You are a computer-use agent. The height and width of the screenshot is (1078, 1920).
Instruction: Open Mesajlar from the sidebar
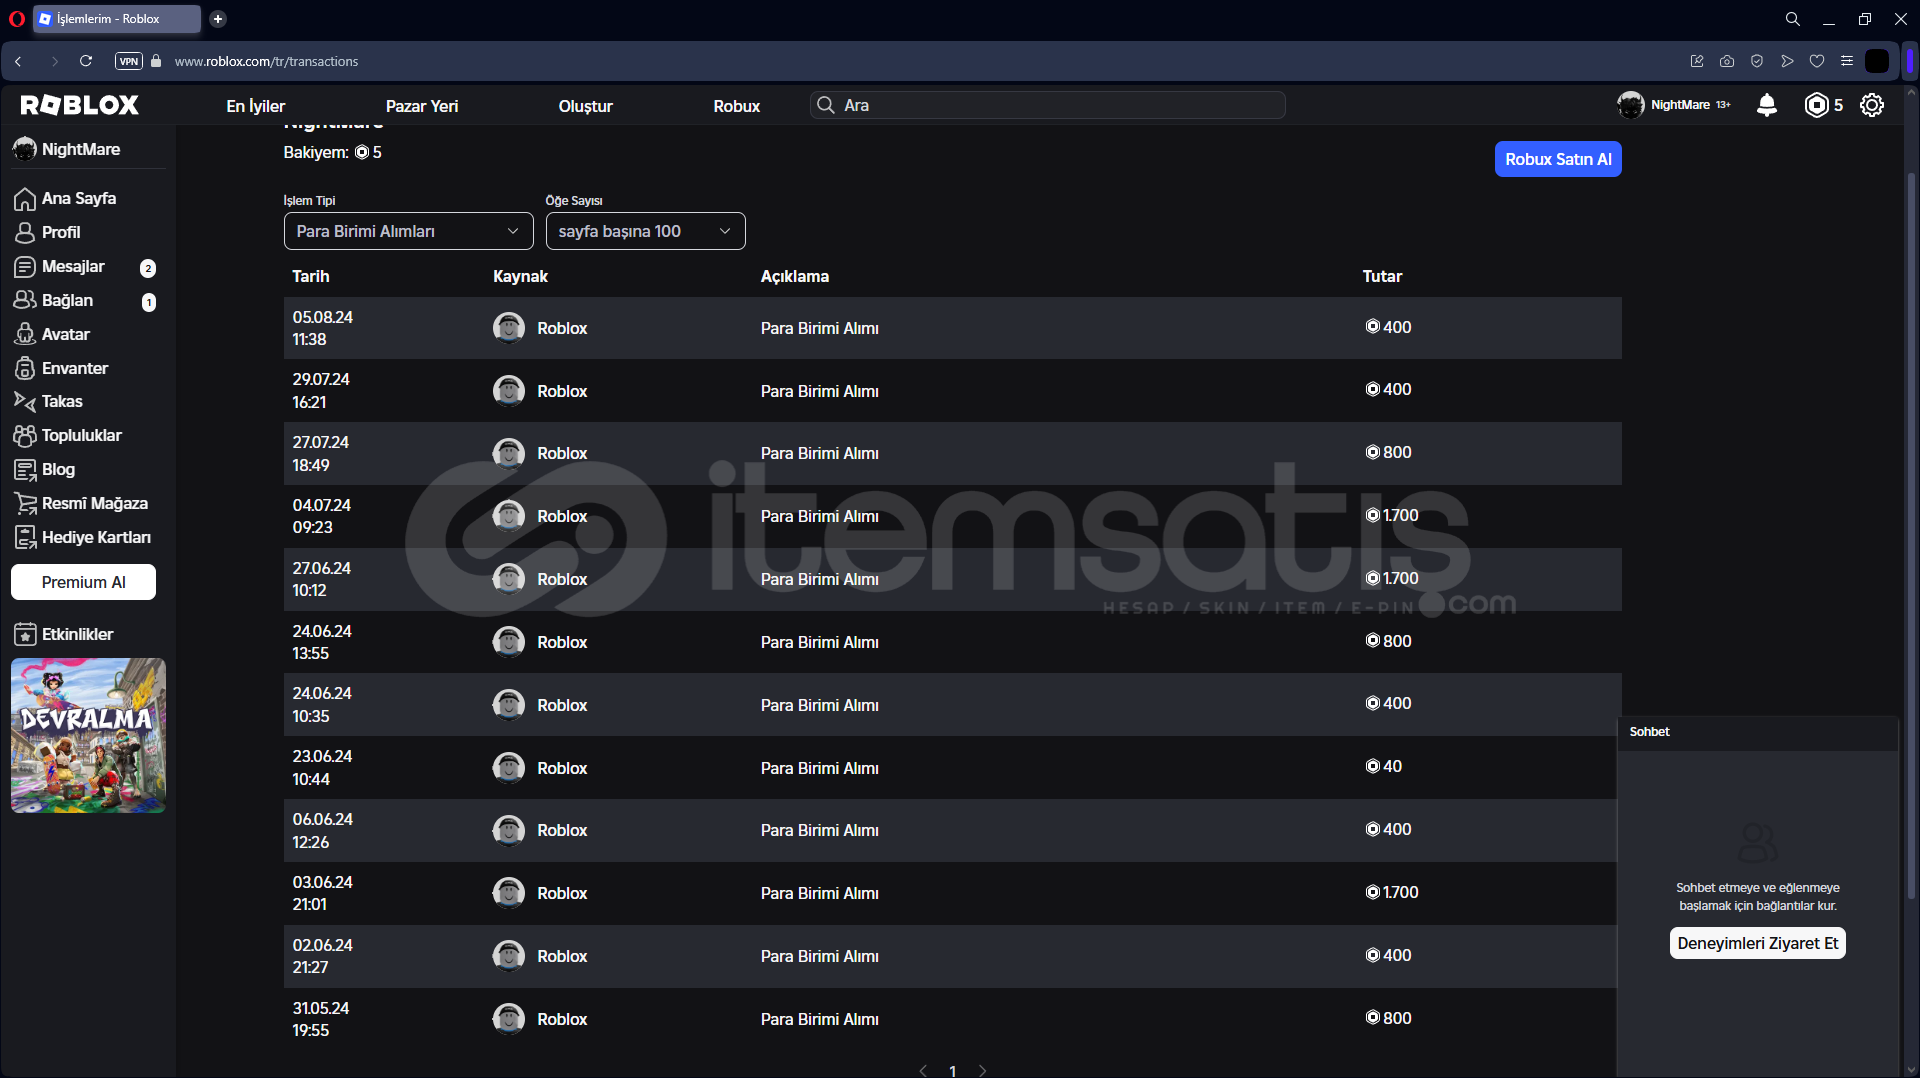pyautogui.click(x=73, y=267)
